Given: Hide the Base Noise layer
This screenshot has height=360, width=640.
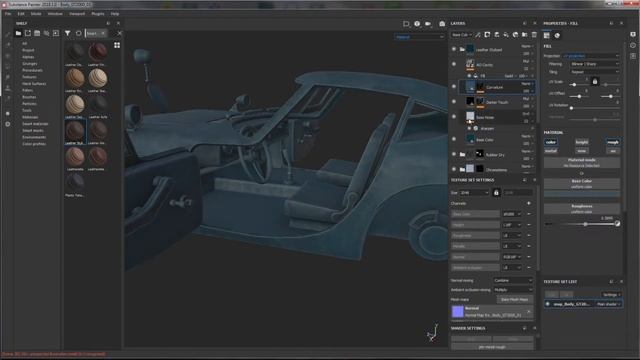Looking at the screenshot, I should click(454, 116).
